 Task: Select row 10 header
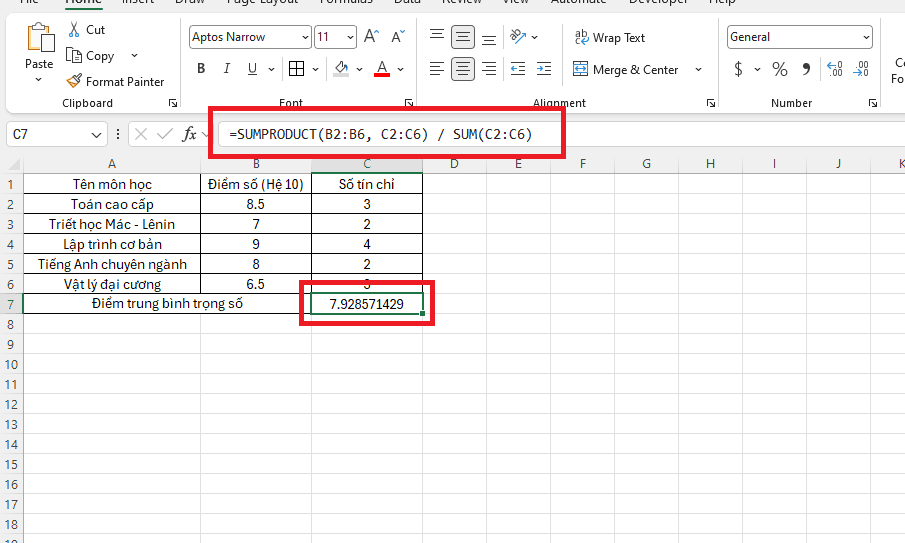point(12,365)
